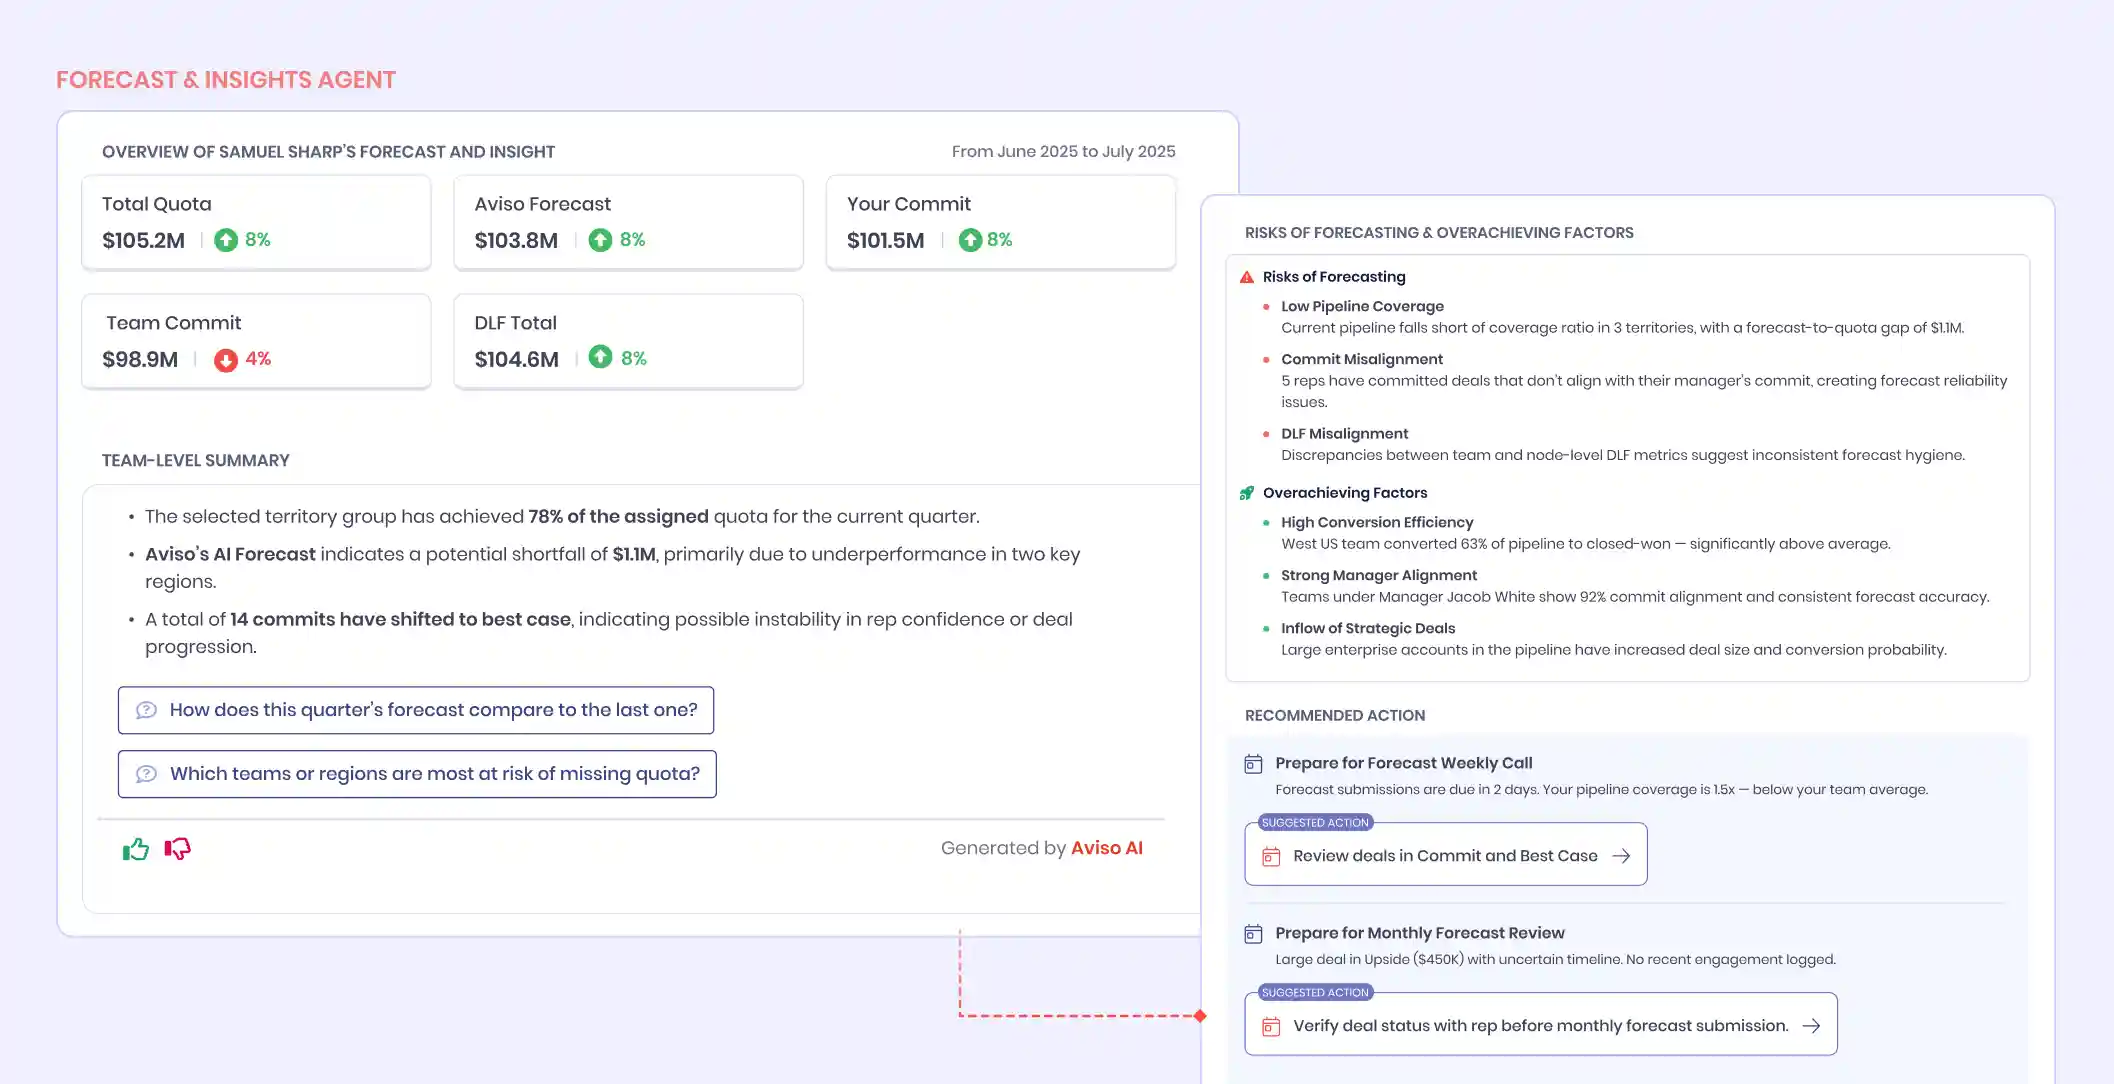Screen dimensions: 2114x1084
Task: Click the chat bubble icon in forecast comparison prompt
Action: click(146, 710)
